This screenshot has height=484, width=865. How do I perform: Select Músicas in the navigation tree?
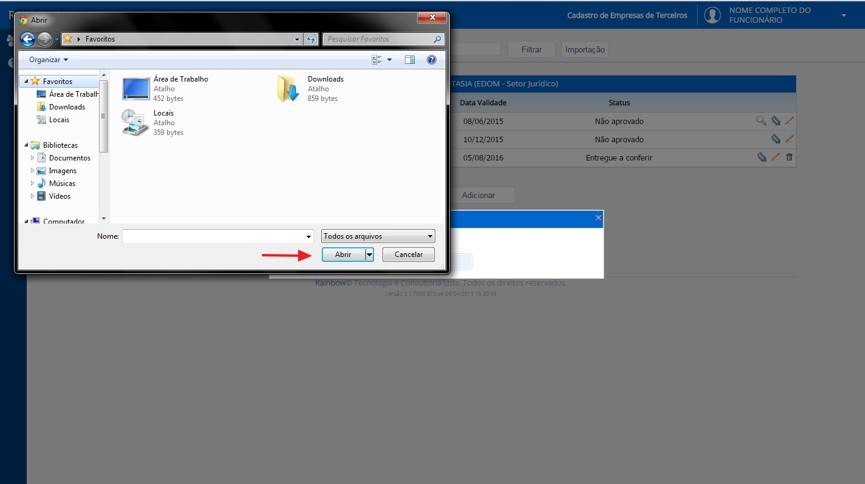pos(62,183)
